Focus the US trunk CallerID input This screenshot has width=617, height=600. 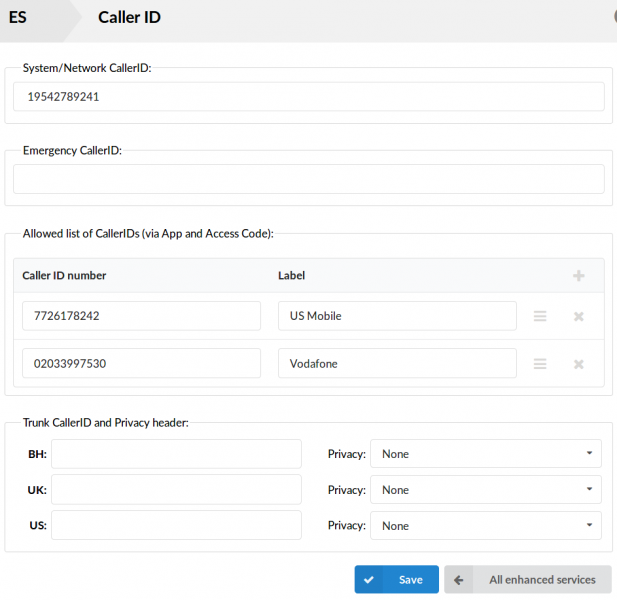(176, 525)
